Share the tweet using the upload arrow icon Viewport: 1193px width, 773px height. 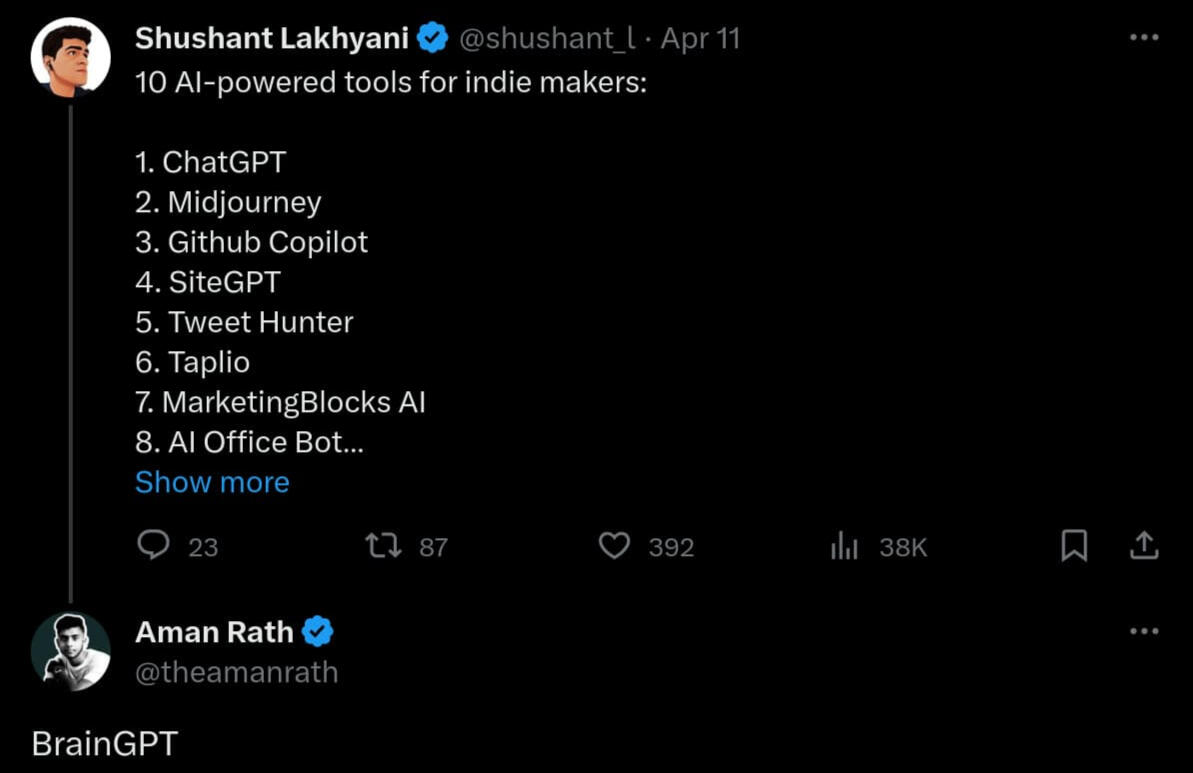pyautogui.click(x=1143, y=546)
